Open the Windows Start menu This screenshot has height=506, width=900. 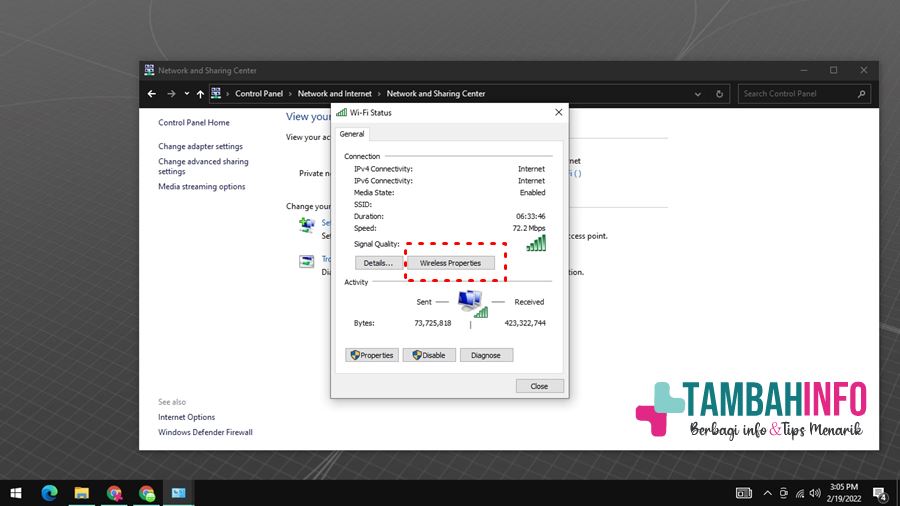[x=16, y=493]
